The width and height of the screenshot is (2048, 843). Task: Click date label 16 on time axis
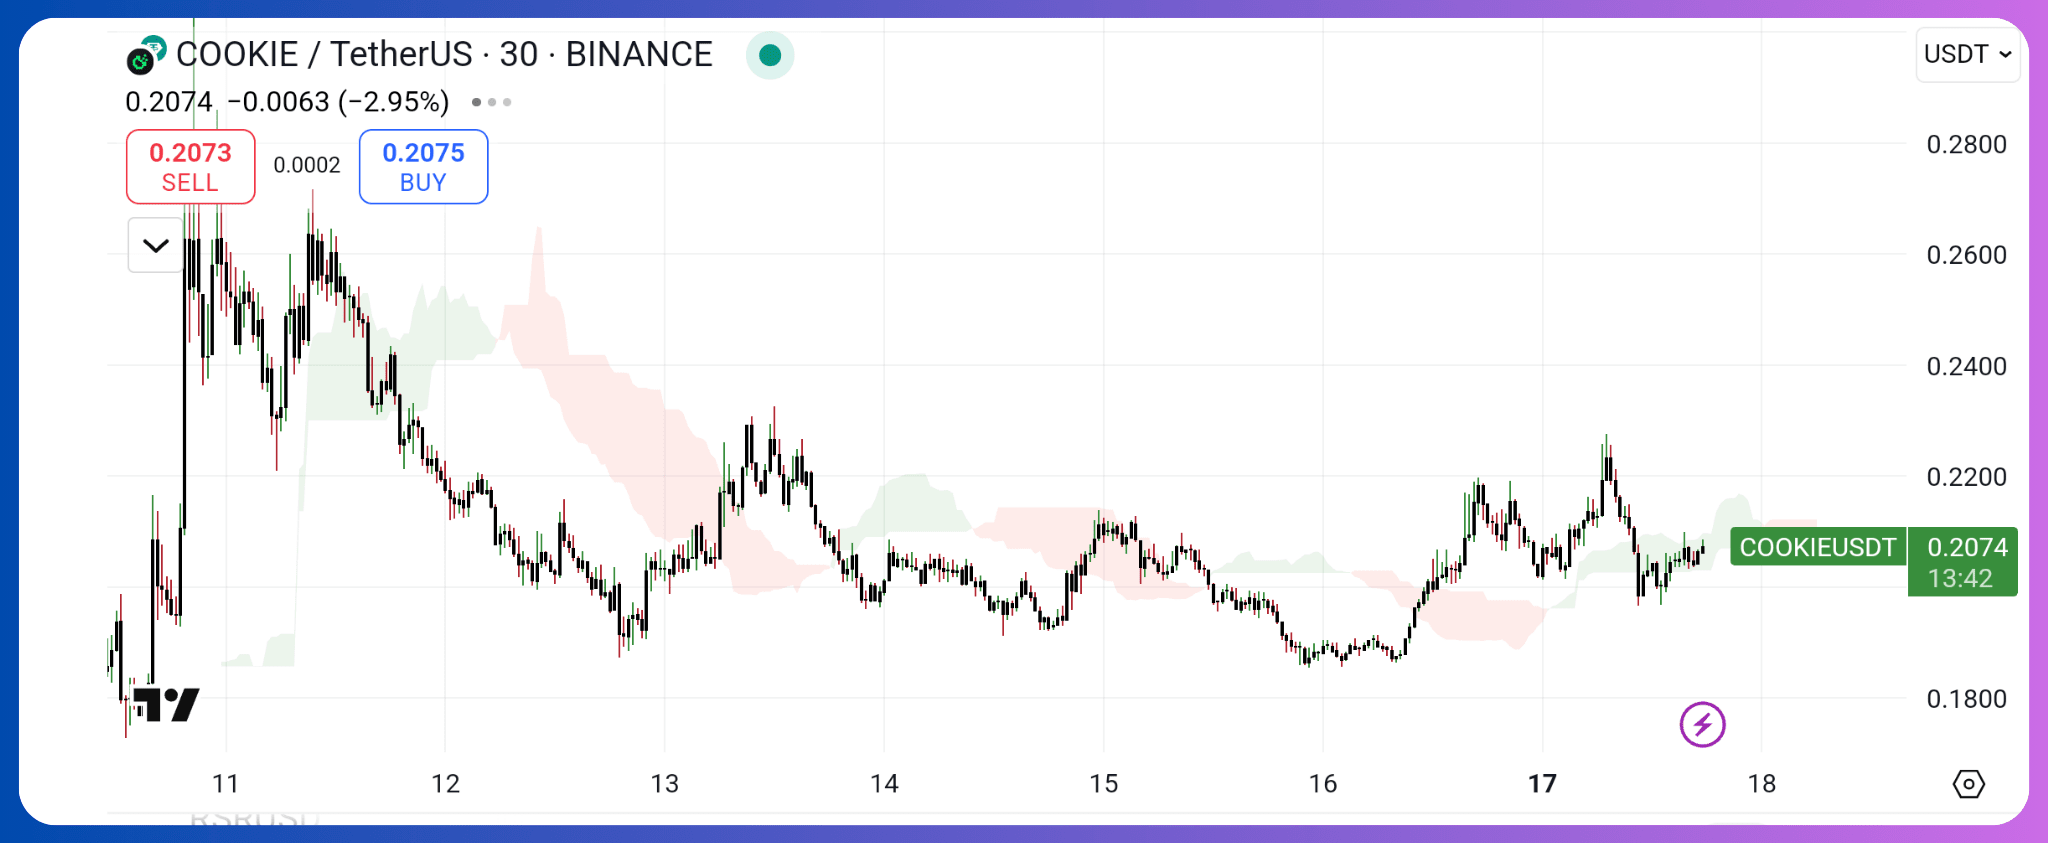pyautogui.click(x=1323, y=784)
